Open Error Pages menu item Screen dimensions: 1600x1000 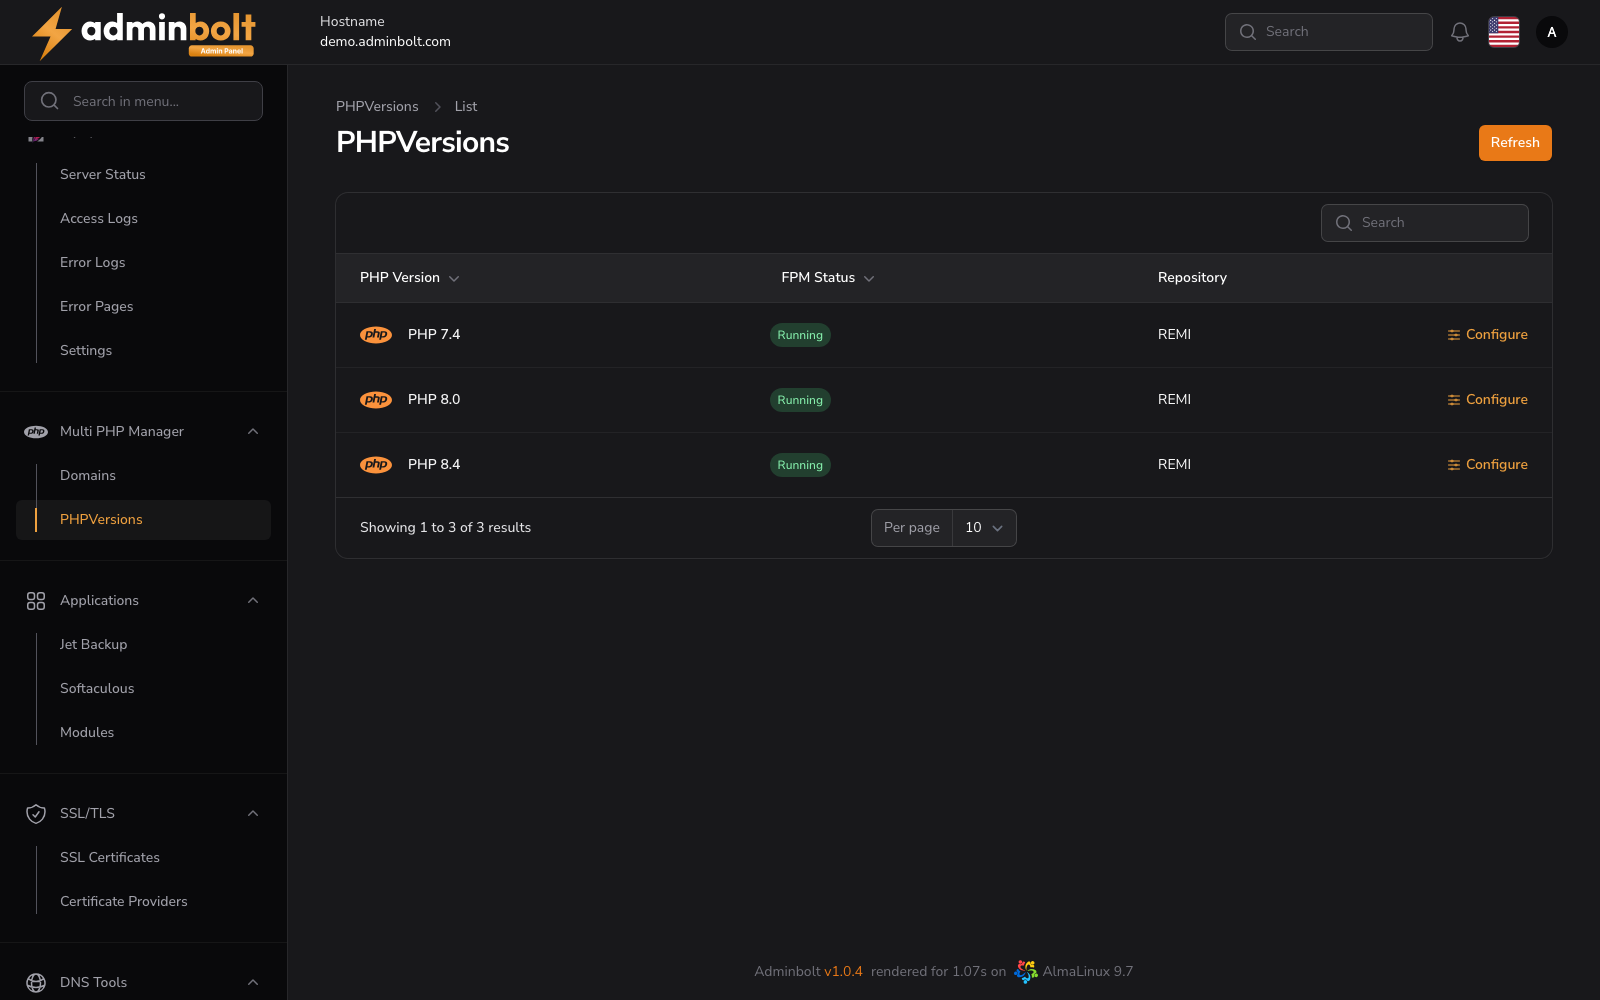point(97,307)
